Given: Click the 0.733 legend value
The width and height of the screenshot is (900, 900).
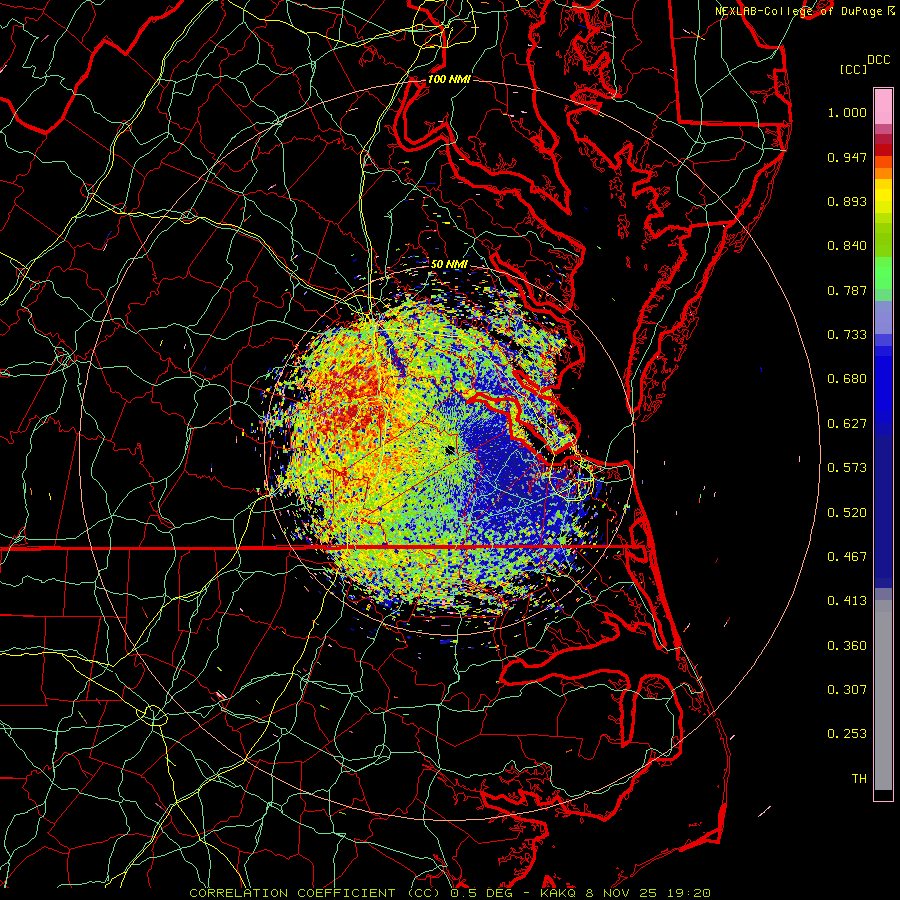Looking at the screenshot, I should (x=847, y=335).
